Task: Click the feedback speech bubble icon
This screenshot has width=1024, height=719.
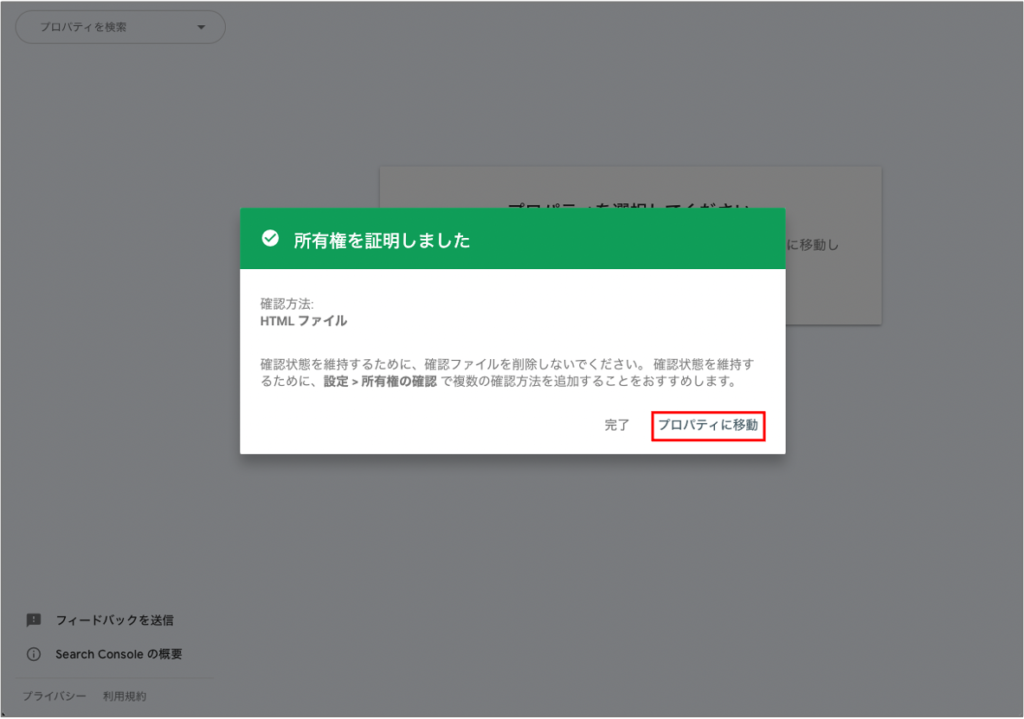Action: click(x=33, y=620)
